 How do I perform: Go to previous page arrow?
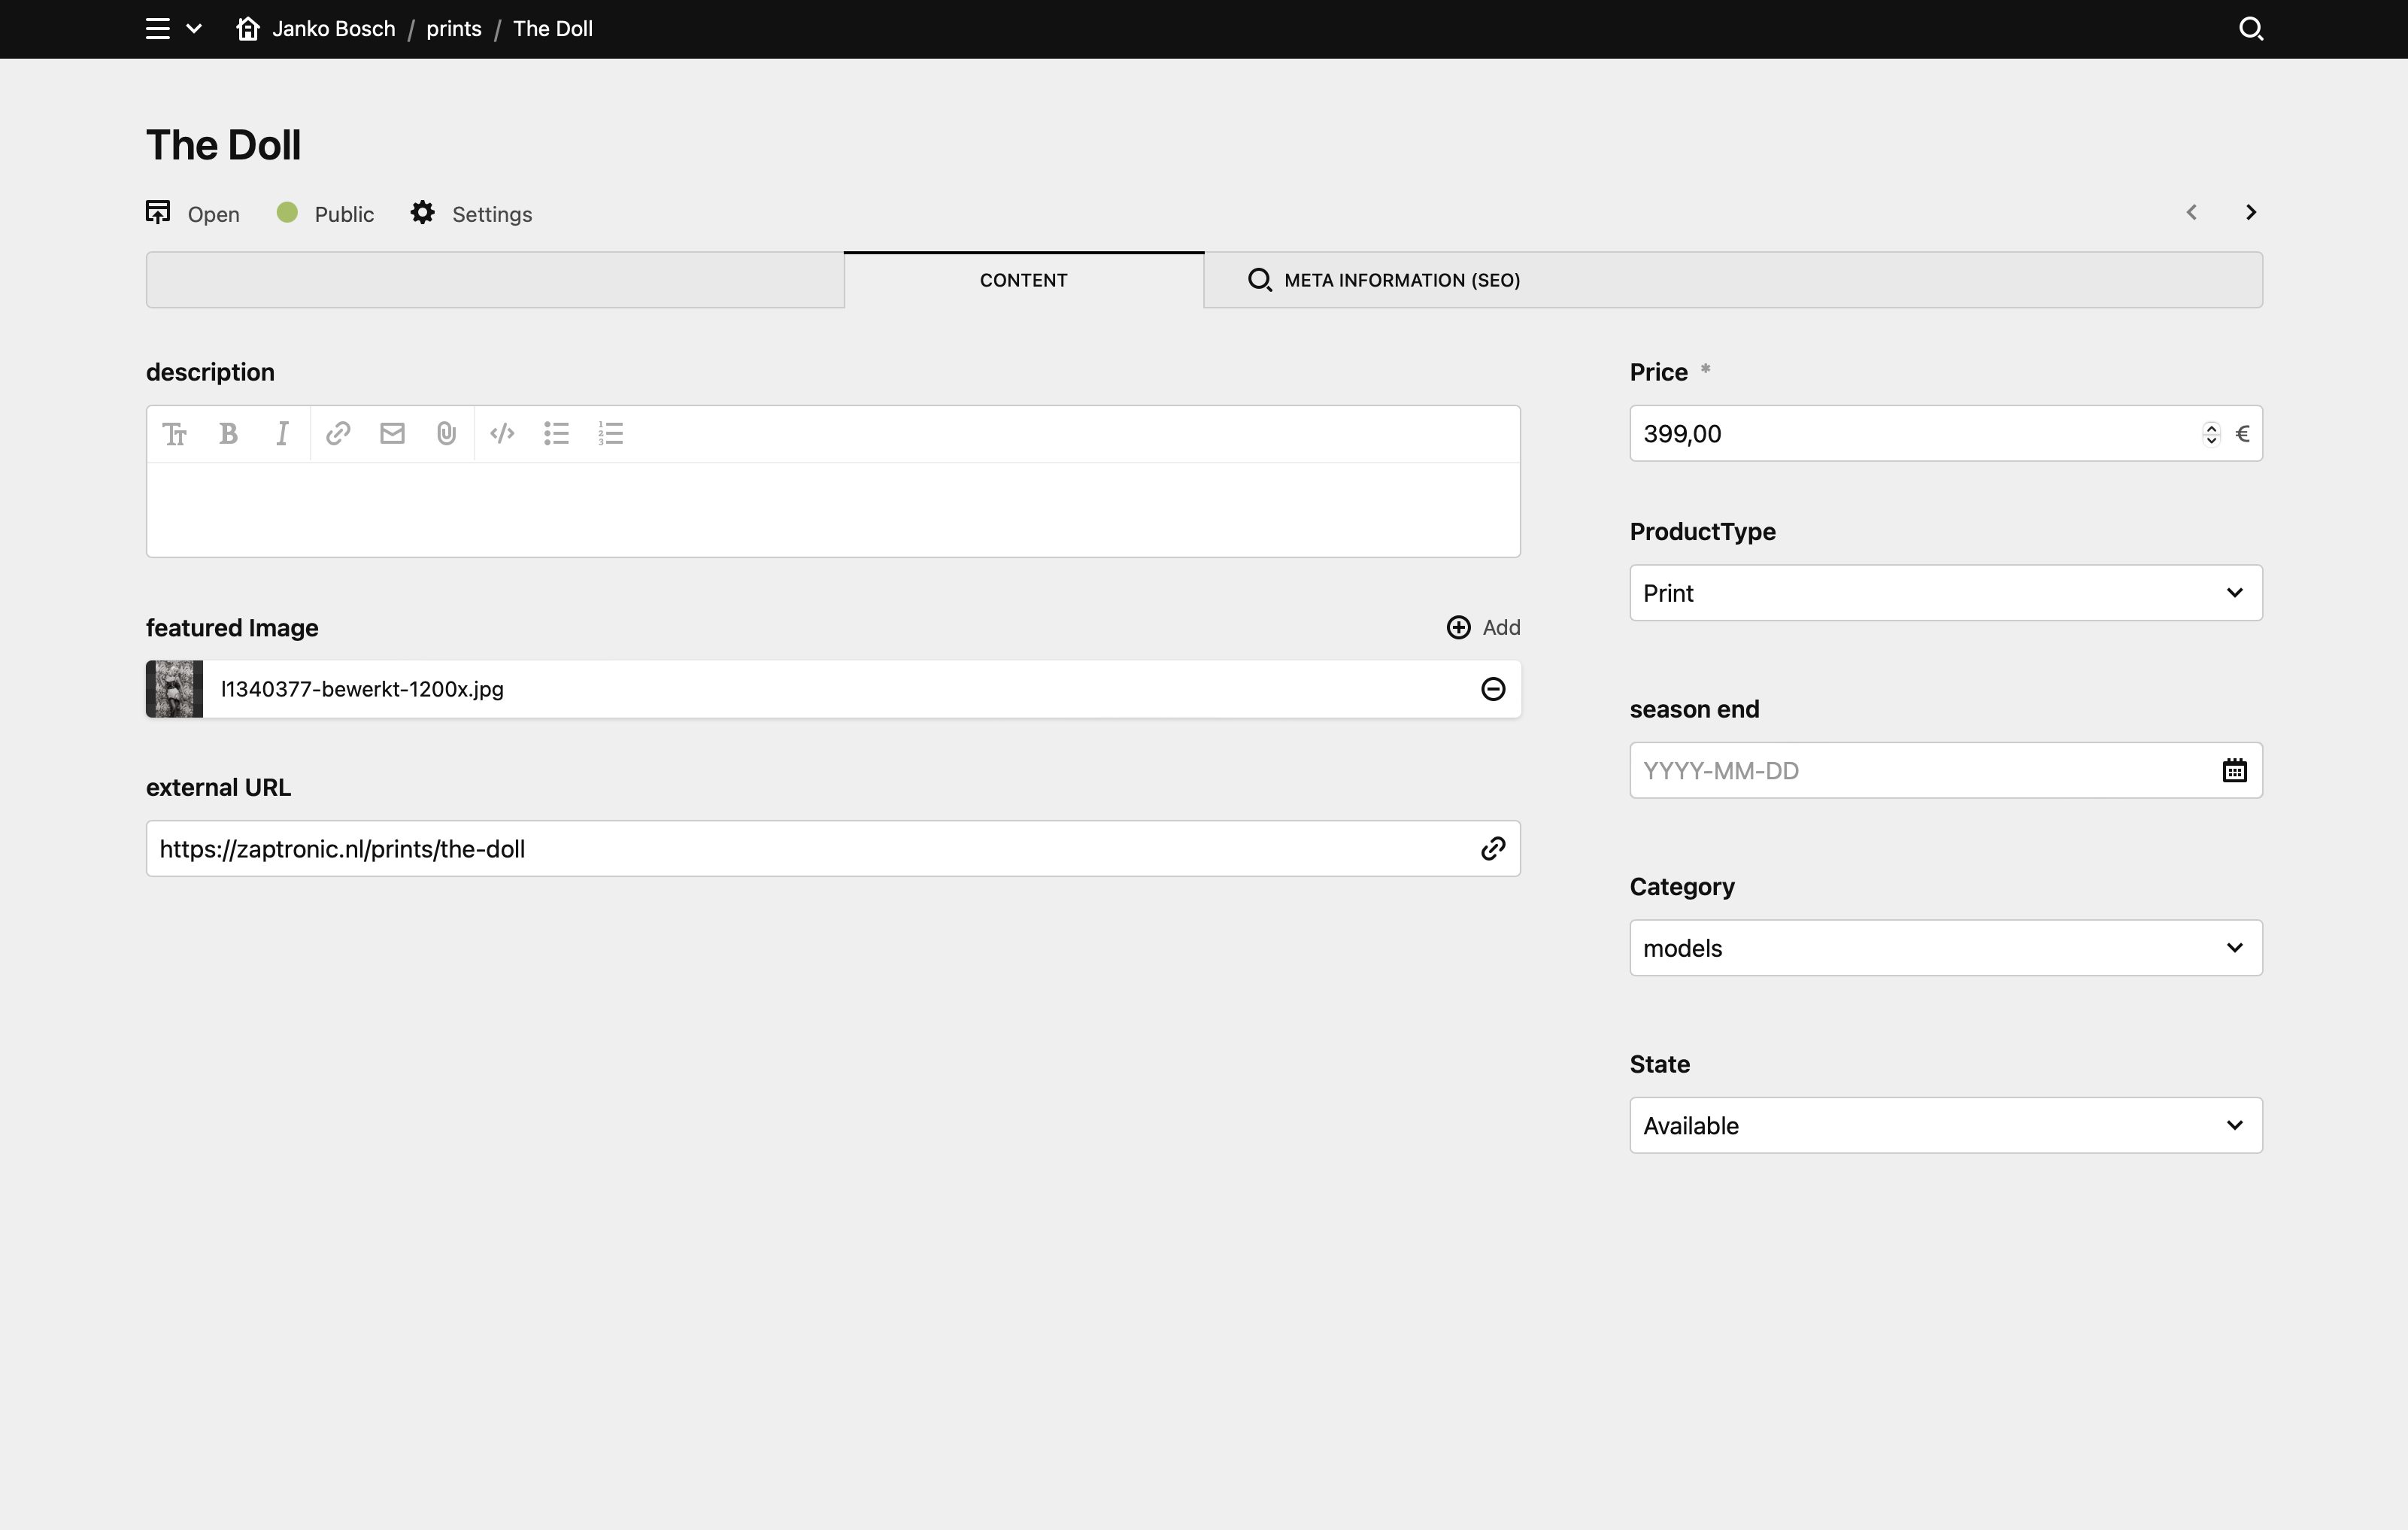(x=2191, y=212)
